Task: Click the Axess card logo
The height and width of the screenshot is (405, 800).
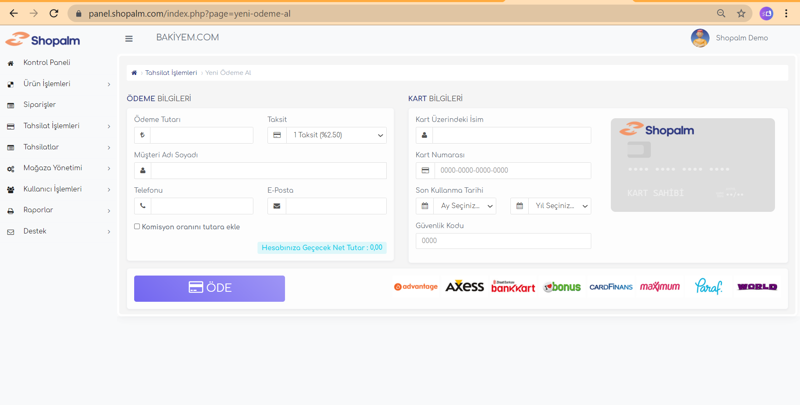Action: (x=464, y=287)
